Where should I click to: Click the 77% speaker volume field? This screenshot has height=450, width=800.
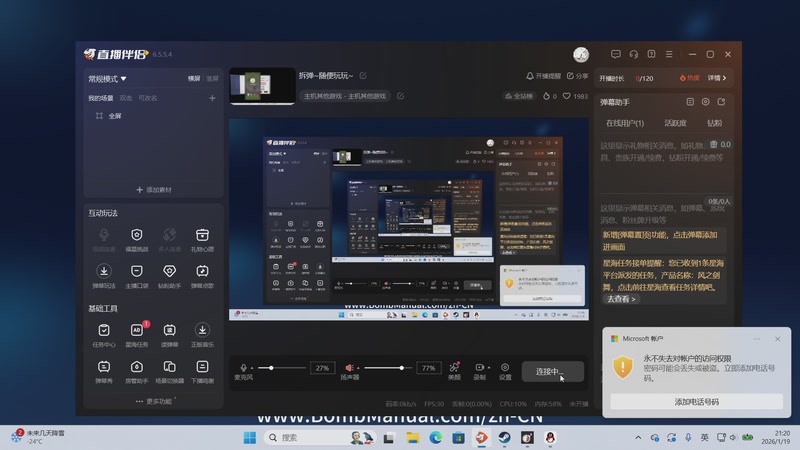coord(429,368)
